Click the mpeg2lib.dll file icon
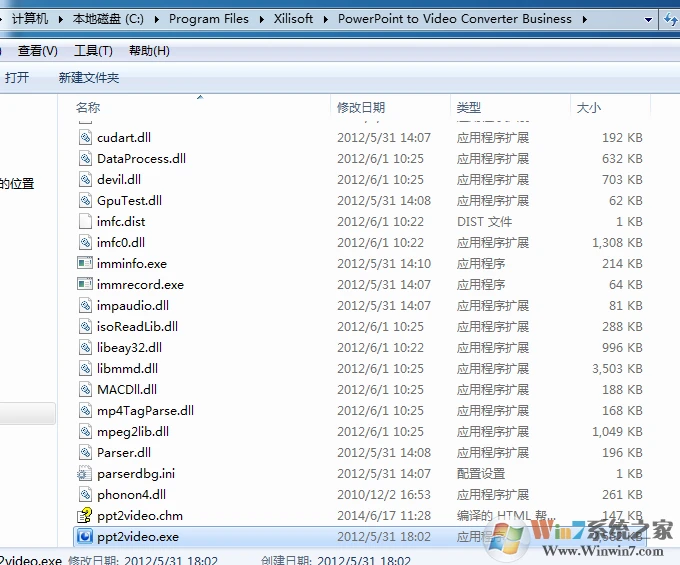 (x=85, y=431)
